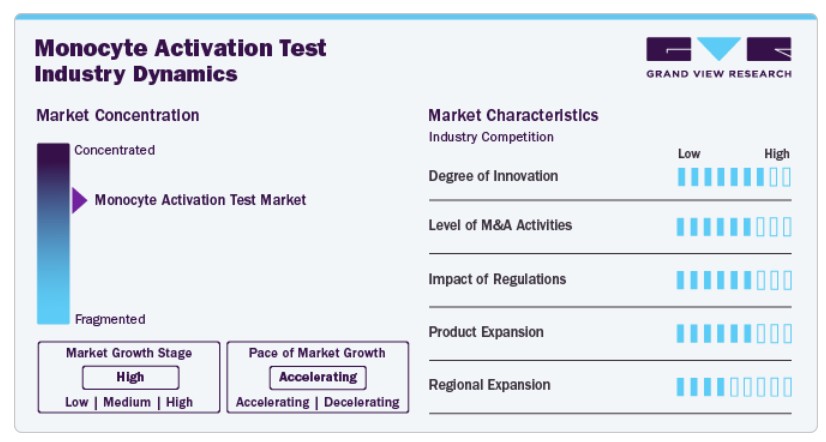Viewport: 826px width, 442px height.
Task: Click the Regional Expansion rating bars
Action: point(734,387)
